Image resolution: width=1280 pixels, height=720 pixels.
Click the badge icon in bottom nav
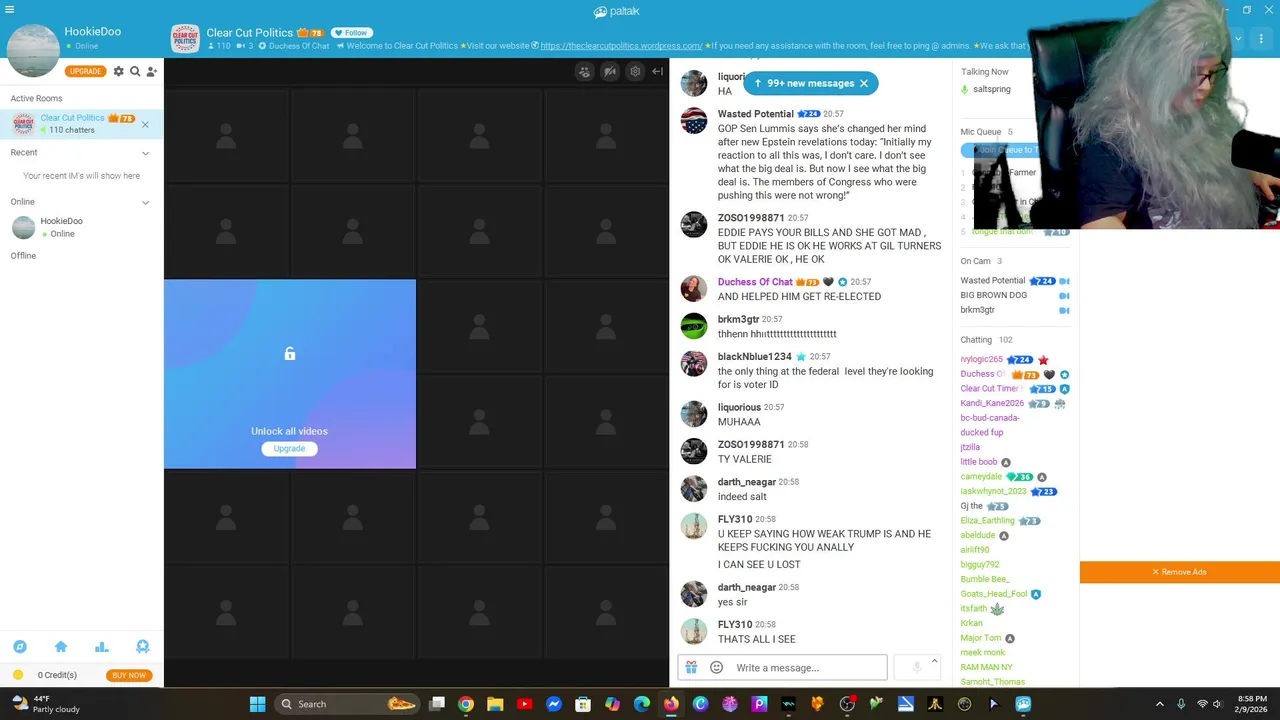142,647
